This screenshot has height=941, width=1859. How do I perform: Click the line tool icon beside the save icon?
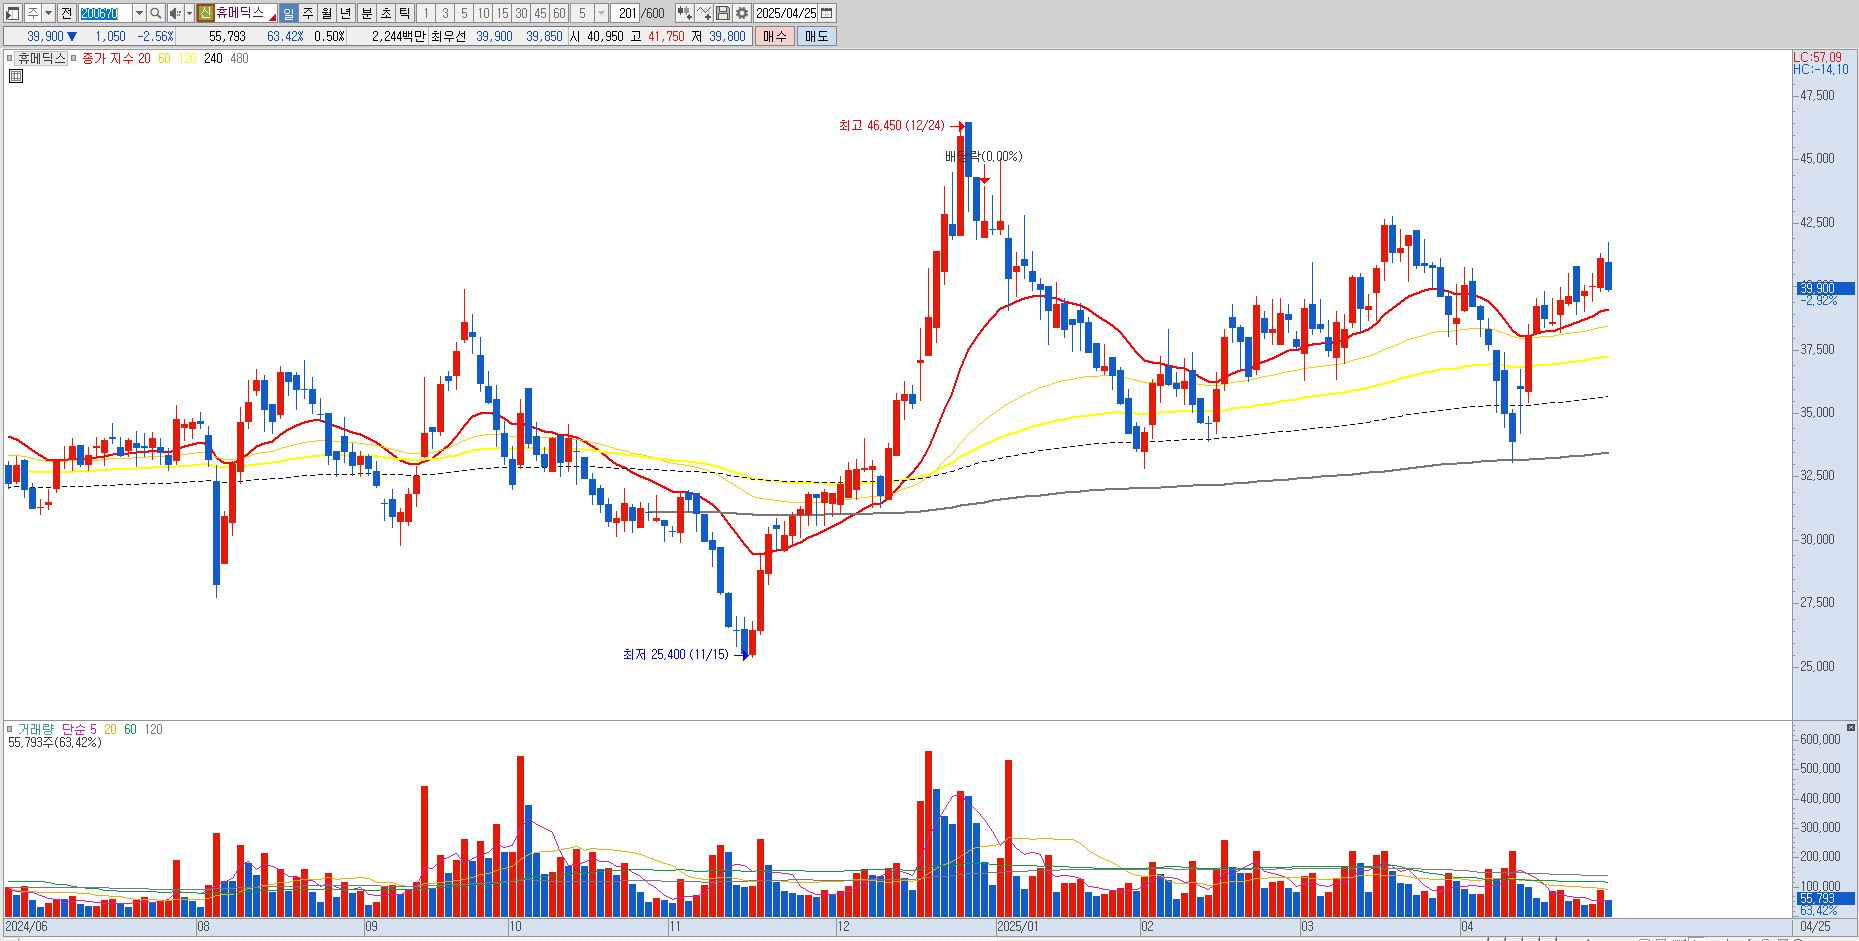[x=704, y=13]
